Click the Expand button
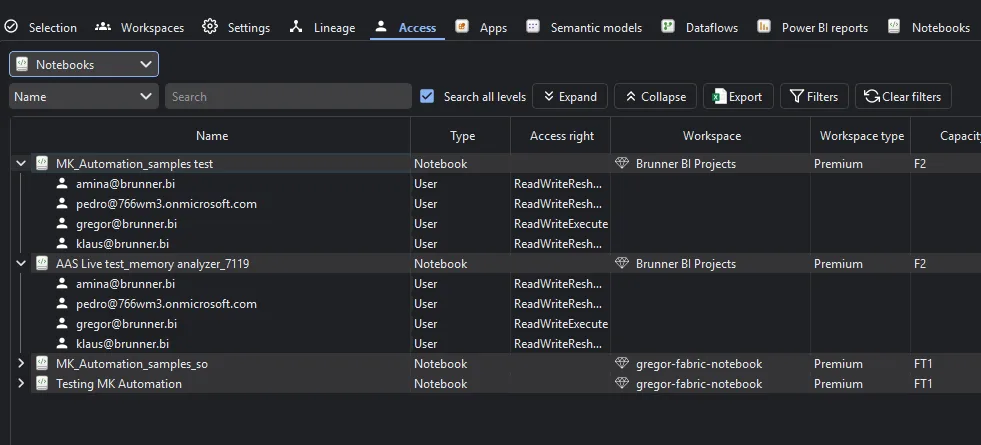Screen dimensions: 981x445 [570, 96]
